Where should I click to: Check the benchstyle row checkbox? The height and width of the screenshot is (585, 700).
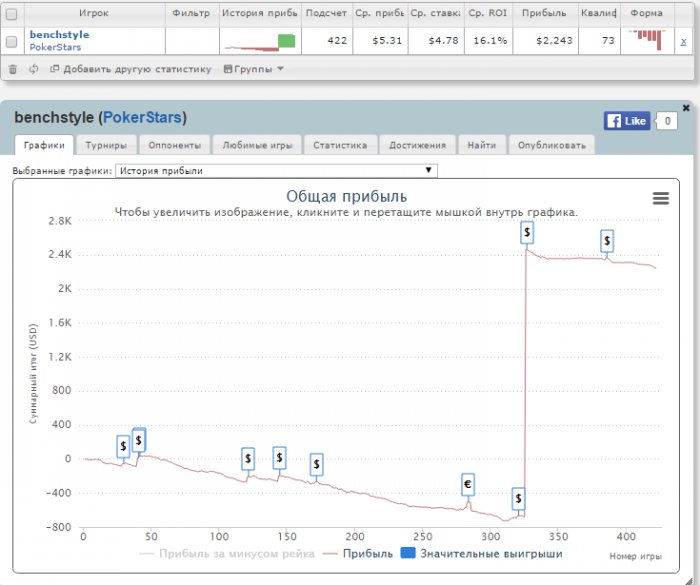point(12,41)
